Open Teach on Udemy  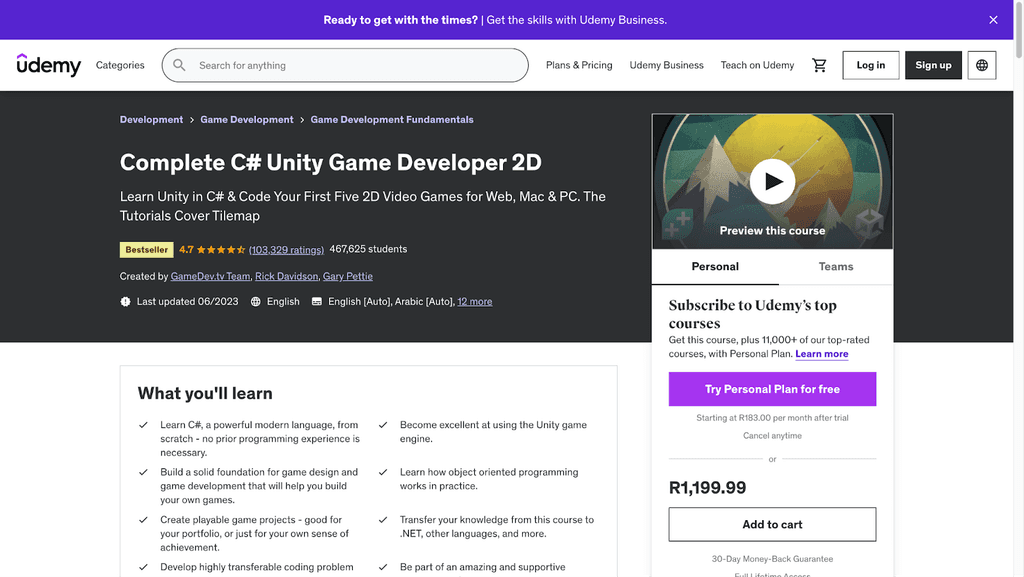(x=757, y=64)
